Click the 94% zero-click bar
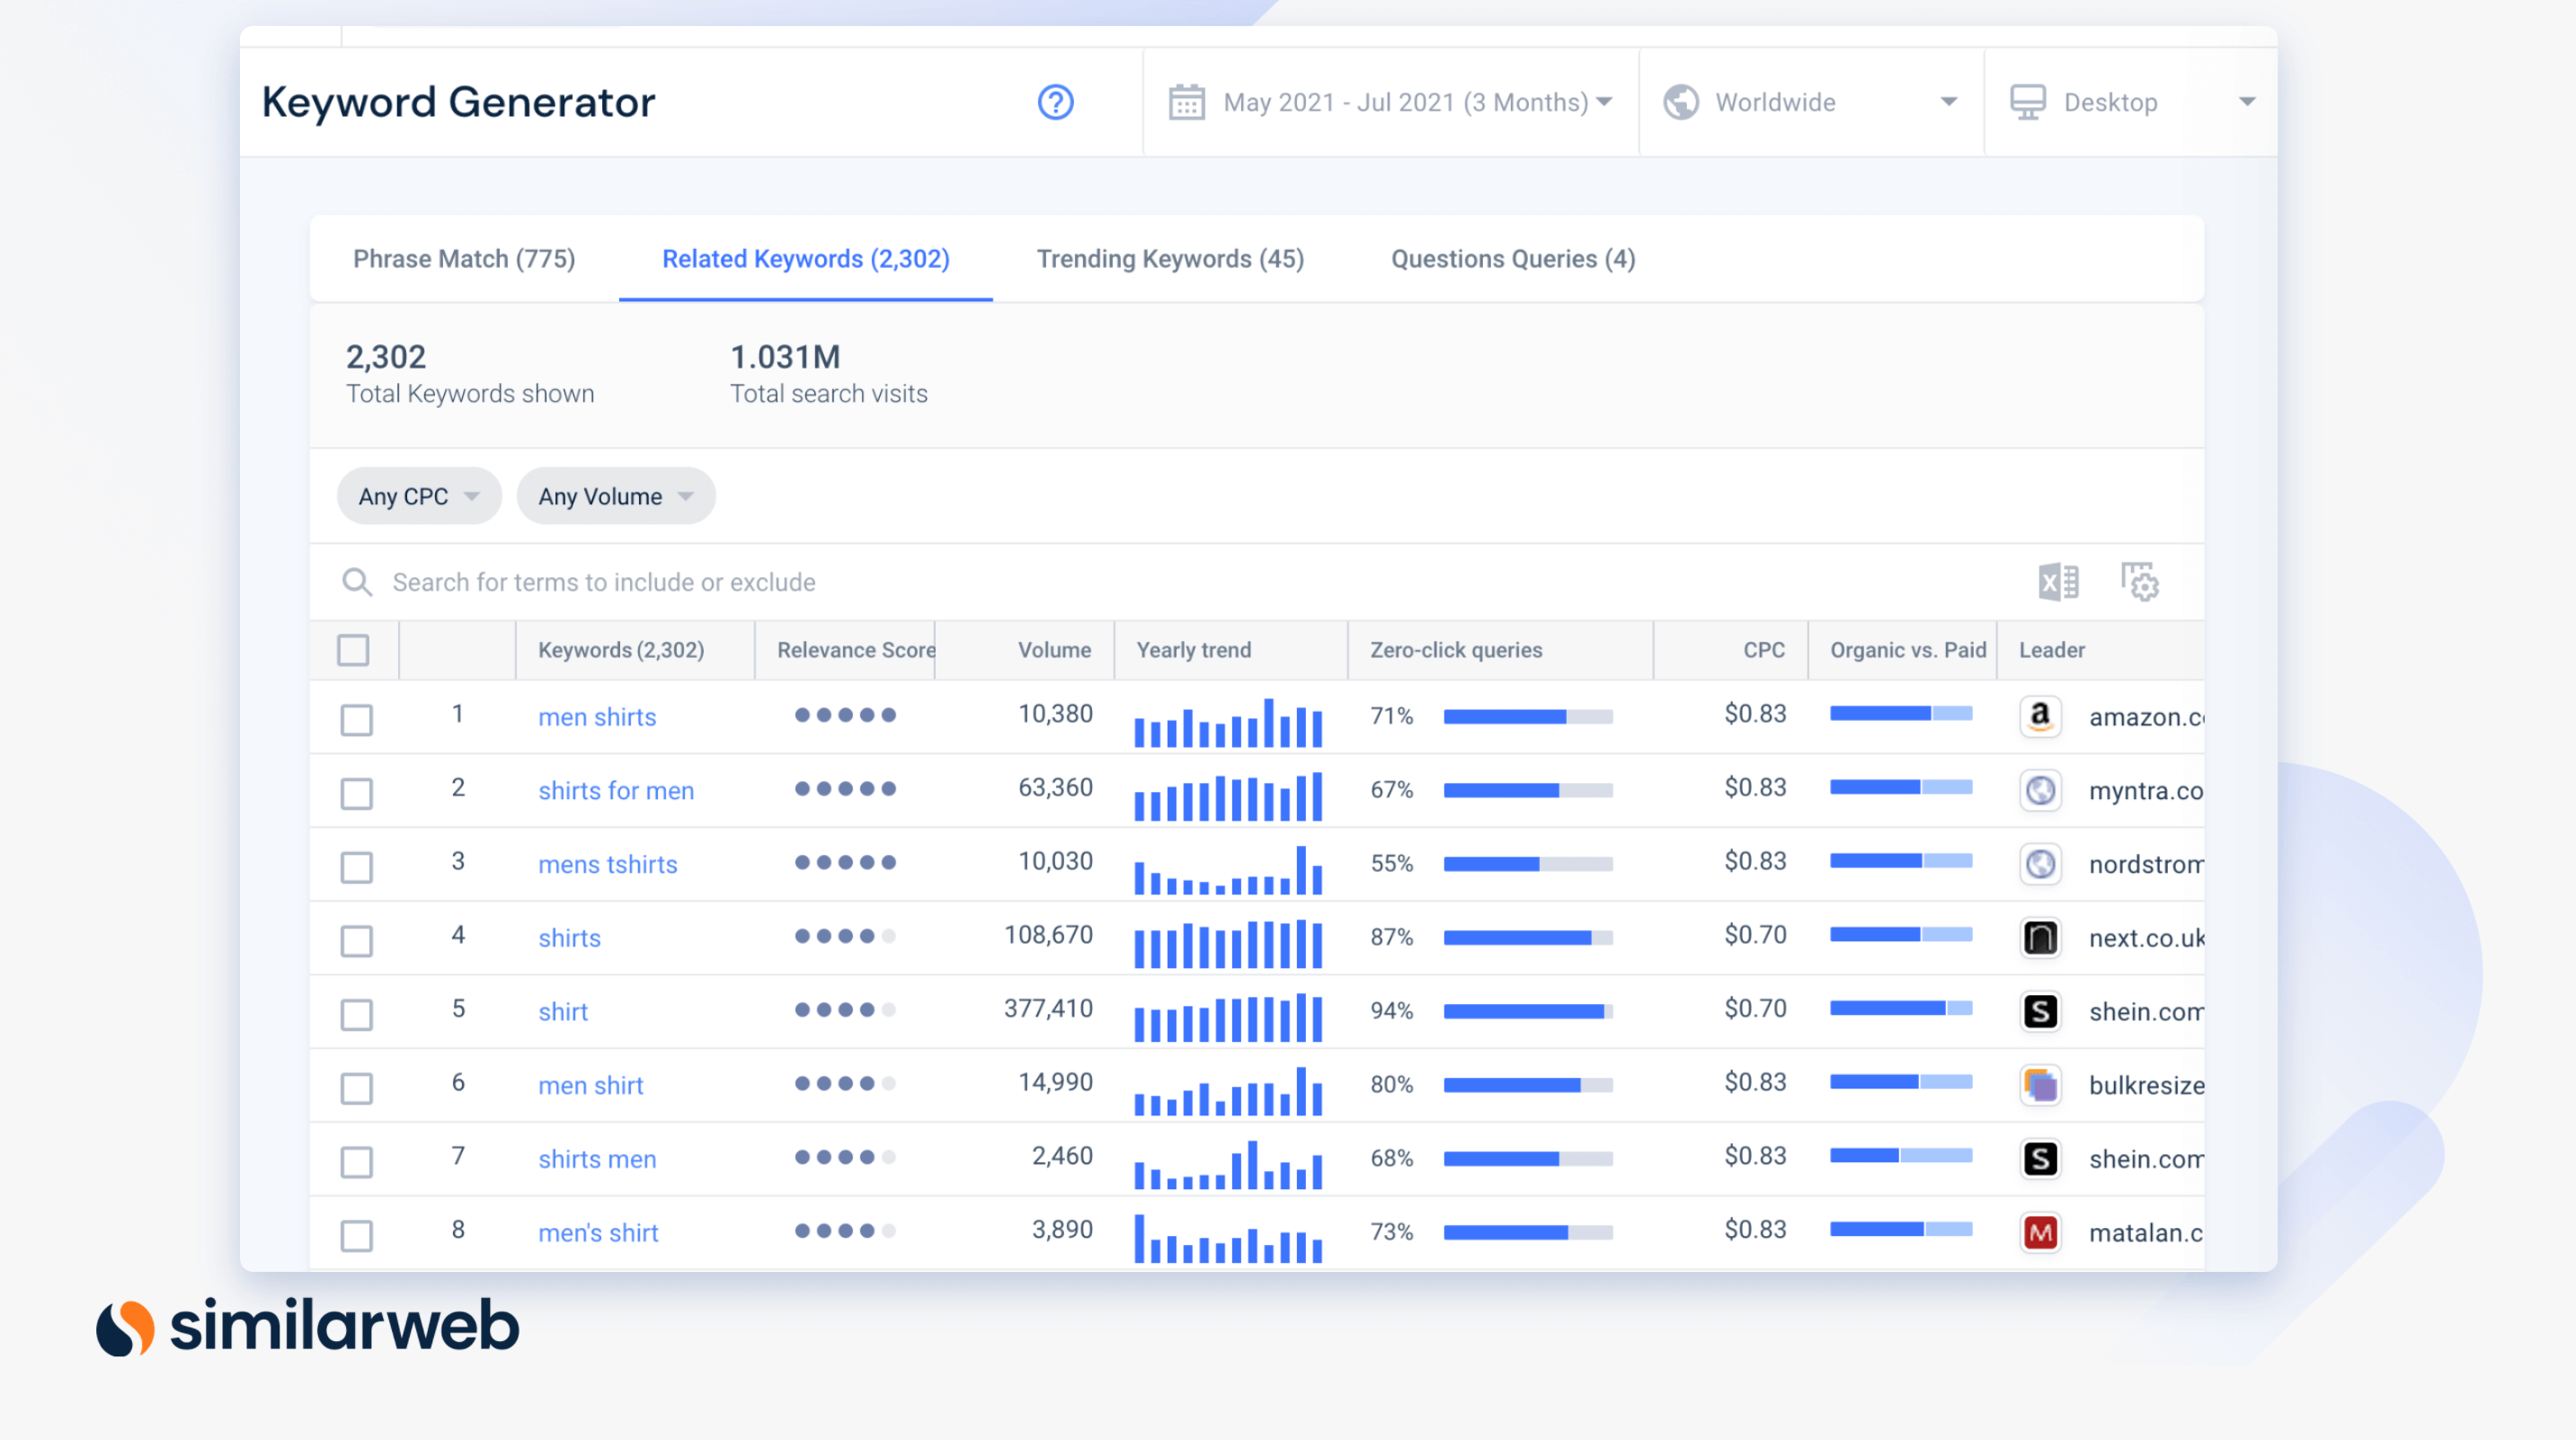Screen dimensions: 2576x1440 click(1528, 1011)
